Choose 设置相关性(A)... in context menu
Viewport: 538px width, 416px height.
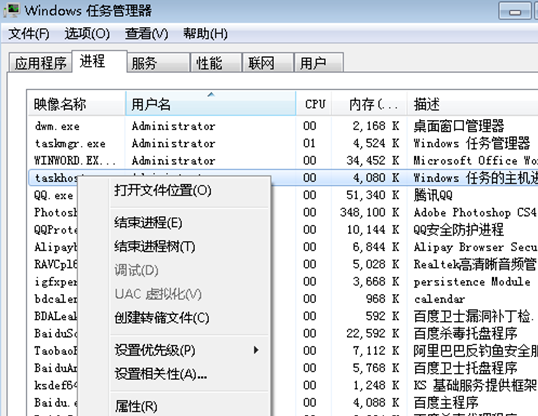[x=161, y=374]
